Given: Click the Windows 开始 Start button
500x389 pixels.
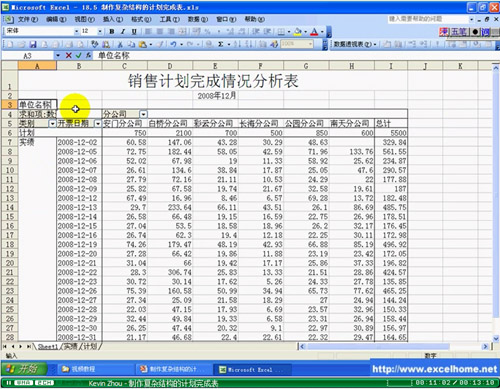Looking at the screenshot, I should (x=23, y=369).
